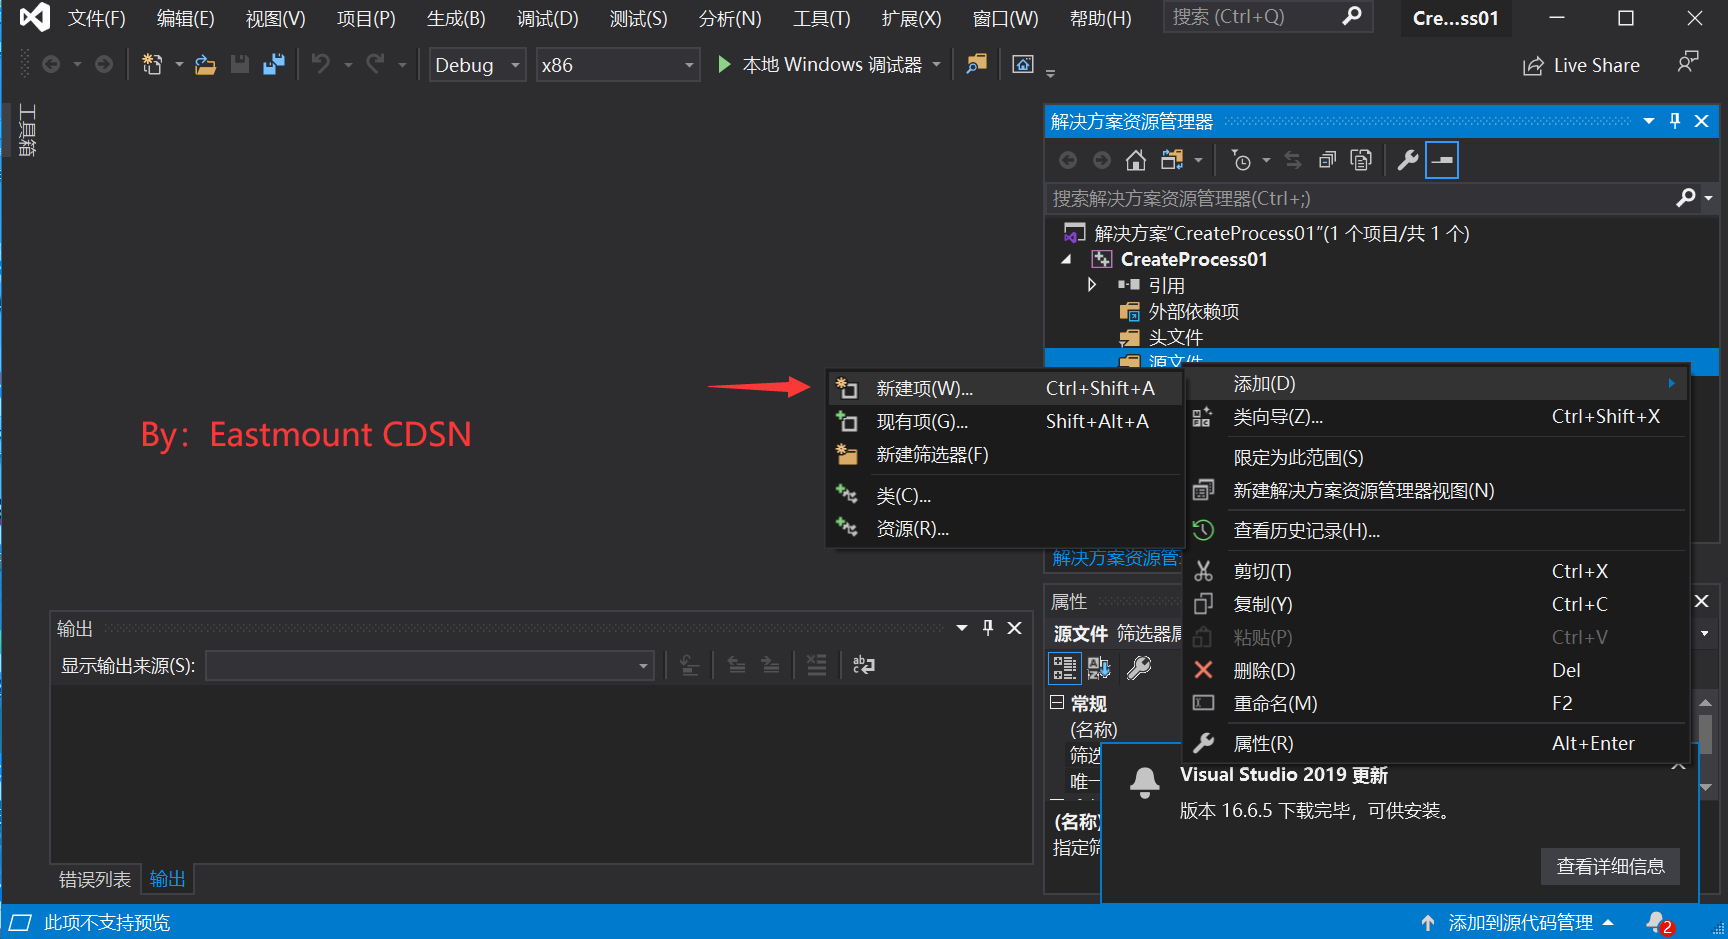Click the Open File folder icon
Viewport: 1728px width, 939px height.
[x=205, y=65]
